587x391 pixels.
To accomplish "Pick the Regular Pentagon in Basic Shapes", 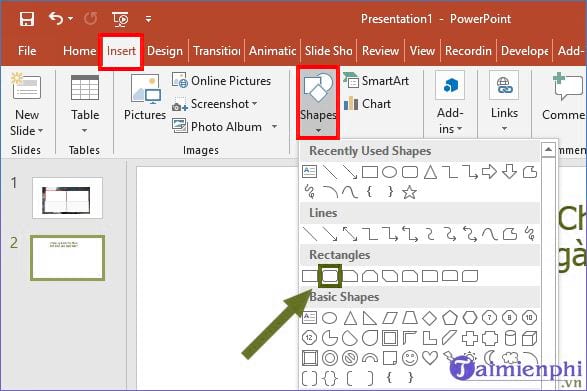I will (x=450, y=318).
